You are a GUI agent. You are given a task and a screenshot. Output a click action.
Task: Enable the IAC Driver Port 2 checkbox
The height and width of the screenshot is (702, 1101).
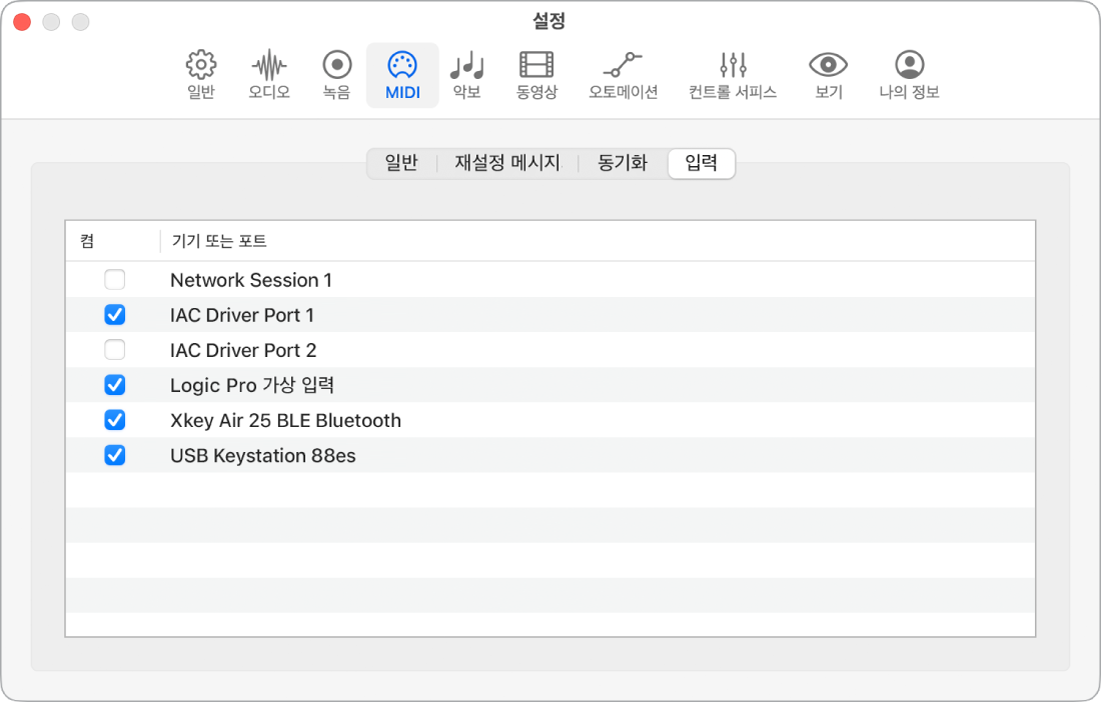point(115,350)
